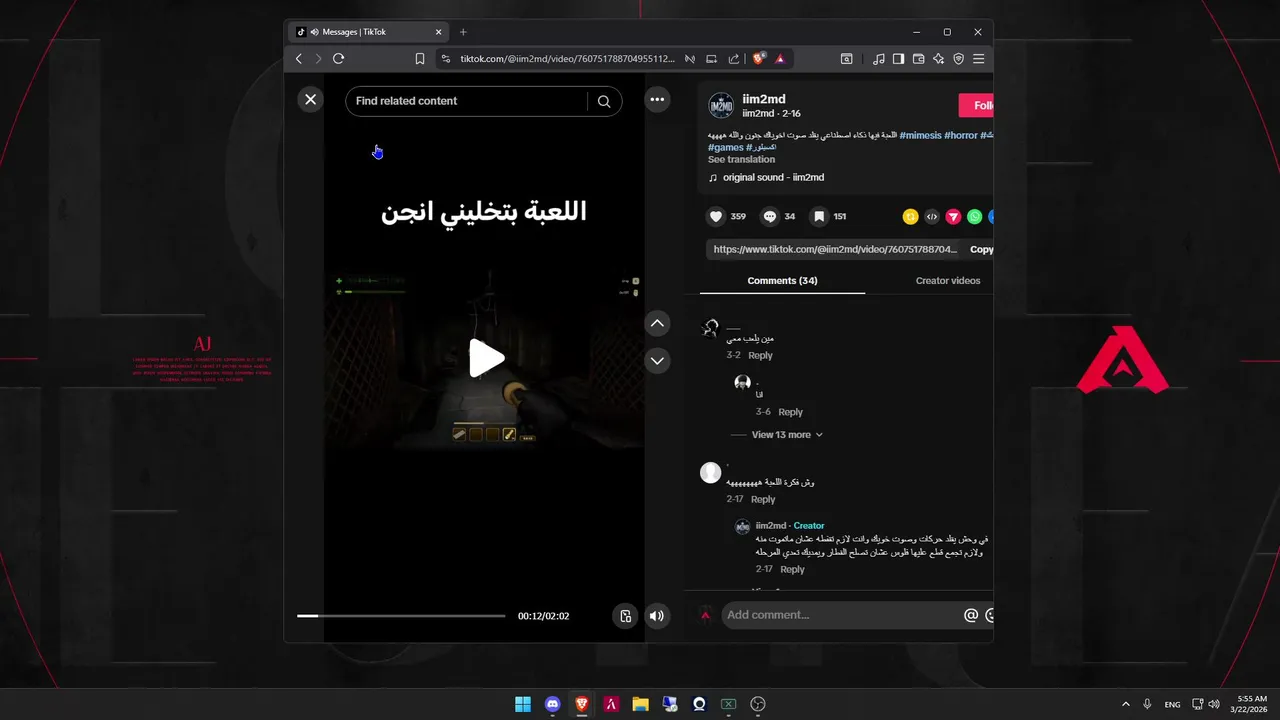Open the browser hamburger menu
The height and width of the screenshot is (720, 1280).
pos(978,59)
